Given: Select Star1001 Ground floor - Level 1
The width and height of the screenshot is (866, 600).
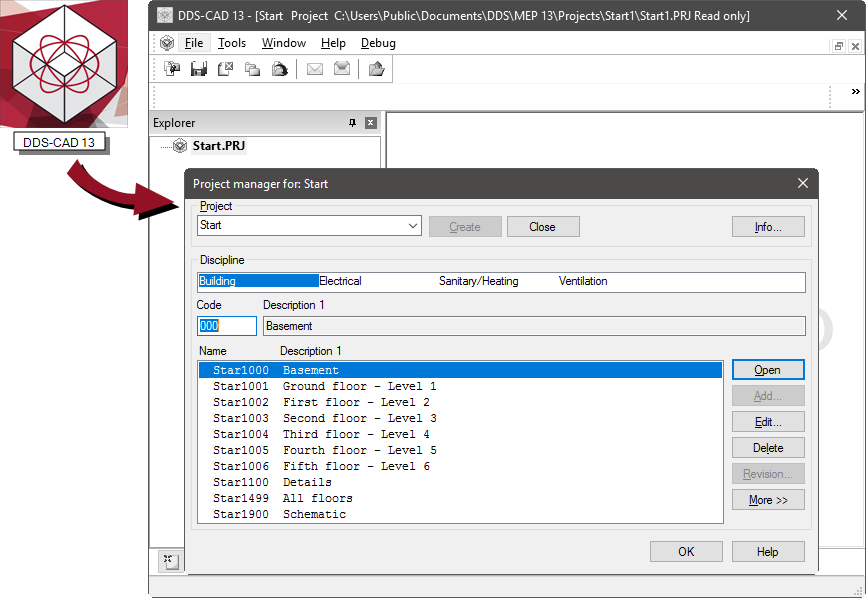Looking at the screenshot, I should point(460,386).
